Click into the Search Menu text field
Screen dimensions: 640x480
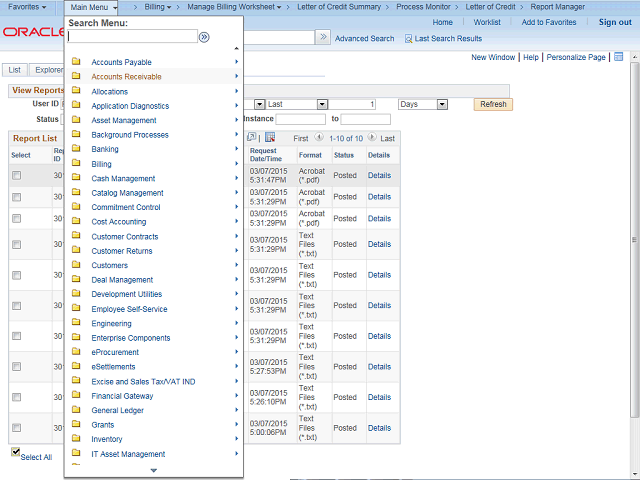point(132,37)
